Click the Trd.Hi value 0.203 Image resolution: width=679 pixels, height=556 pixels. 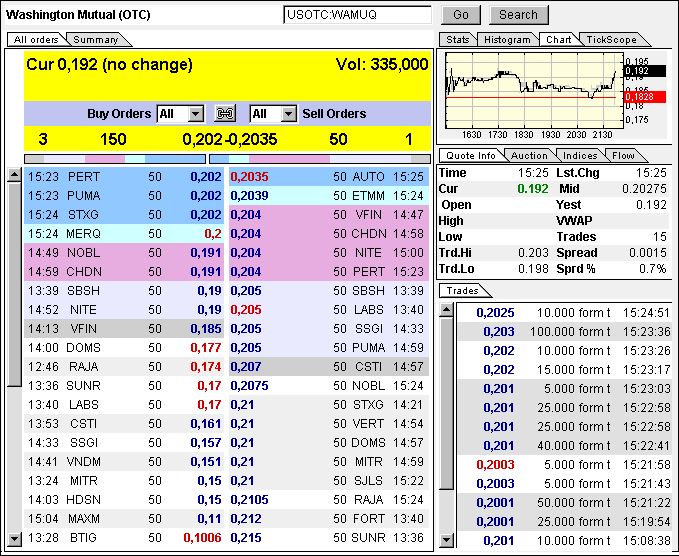(533, 253)
